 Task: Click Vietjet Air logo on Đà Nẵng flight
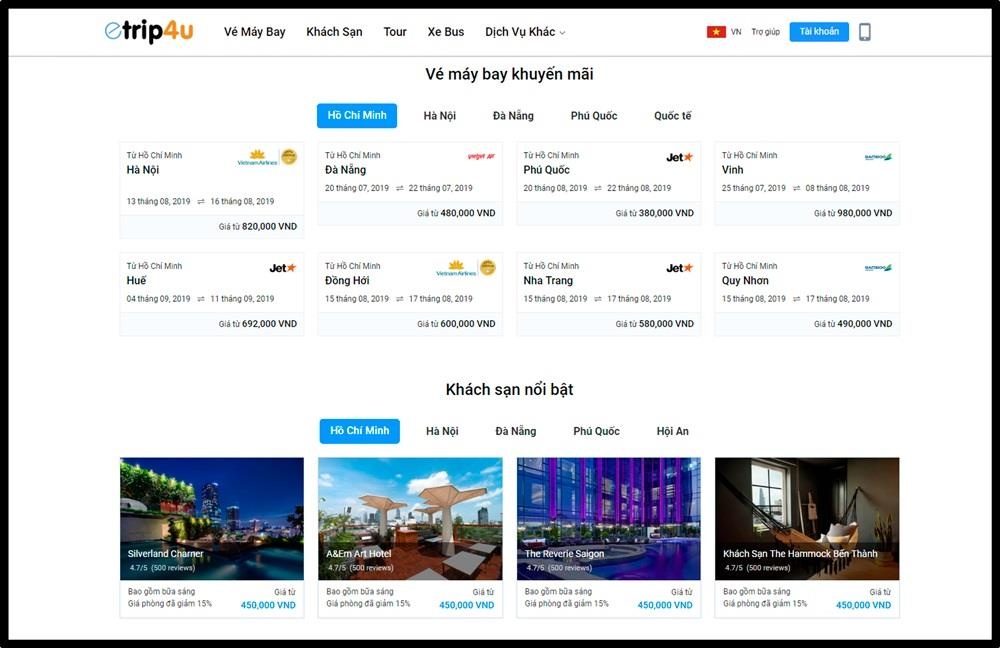pyautogui.click(x=481, y=156)
